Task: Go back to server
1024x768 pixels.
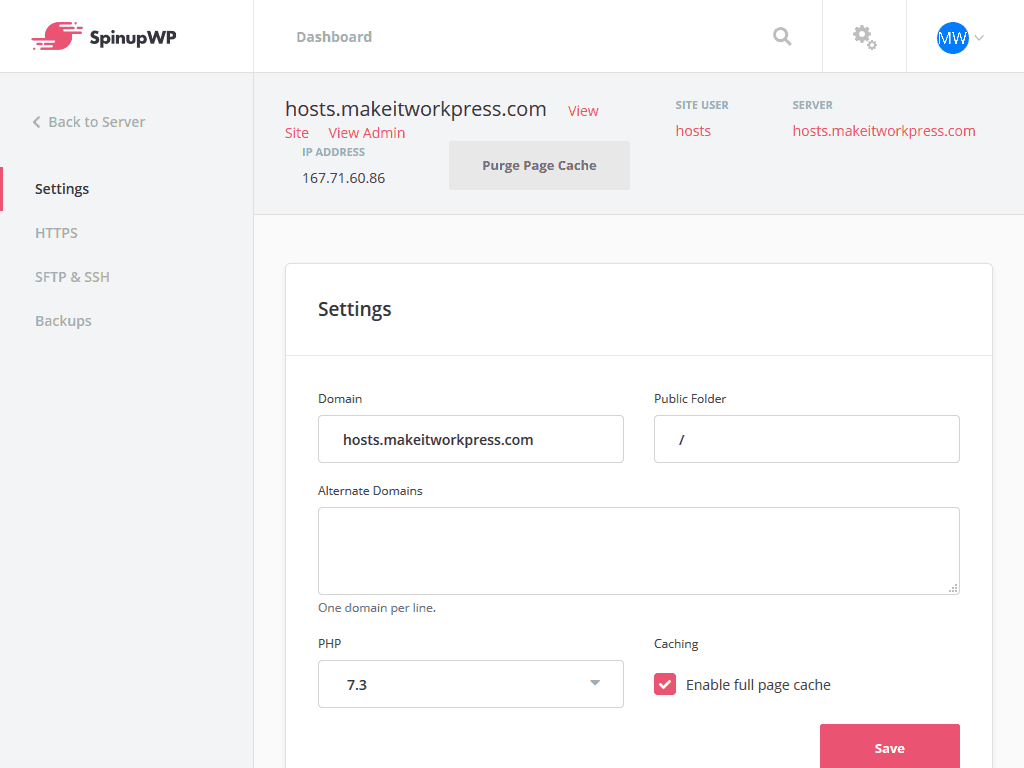Action: (x=89, y=121)
